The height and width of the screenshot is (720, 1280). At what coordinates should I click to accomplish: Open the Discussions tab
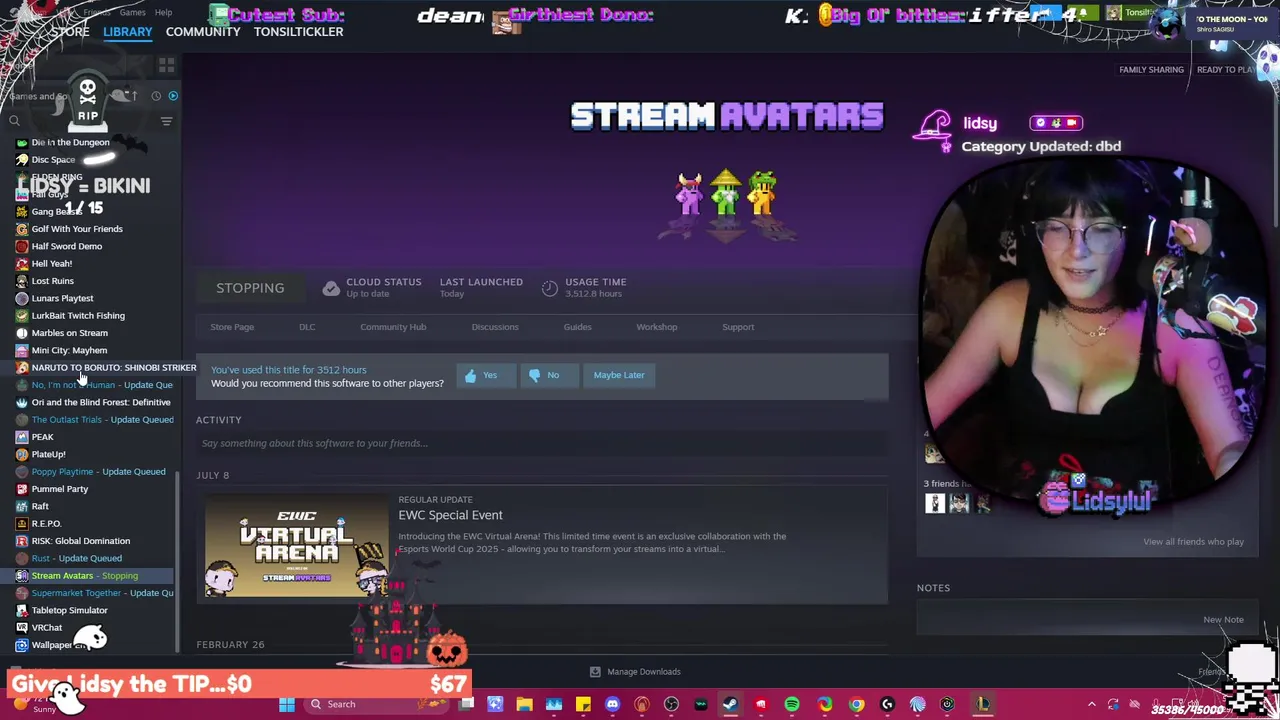click(x=495, y=327)
